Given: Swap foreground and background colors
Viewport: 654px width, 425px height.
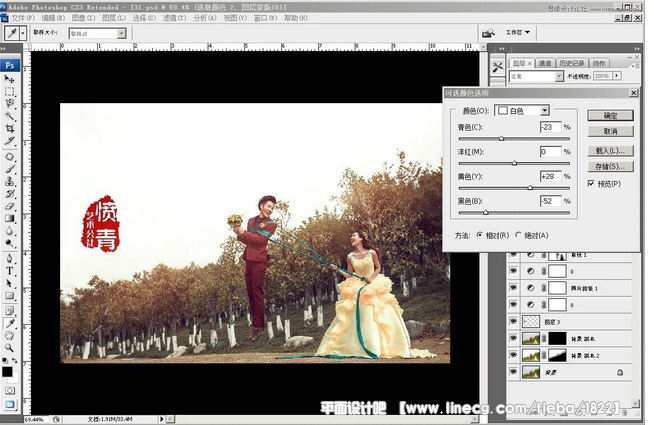Looking at the screenshot, I should coord(15,360).
